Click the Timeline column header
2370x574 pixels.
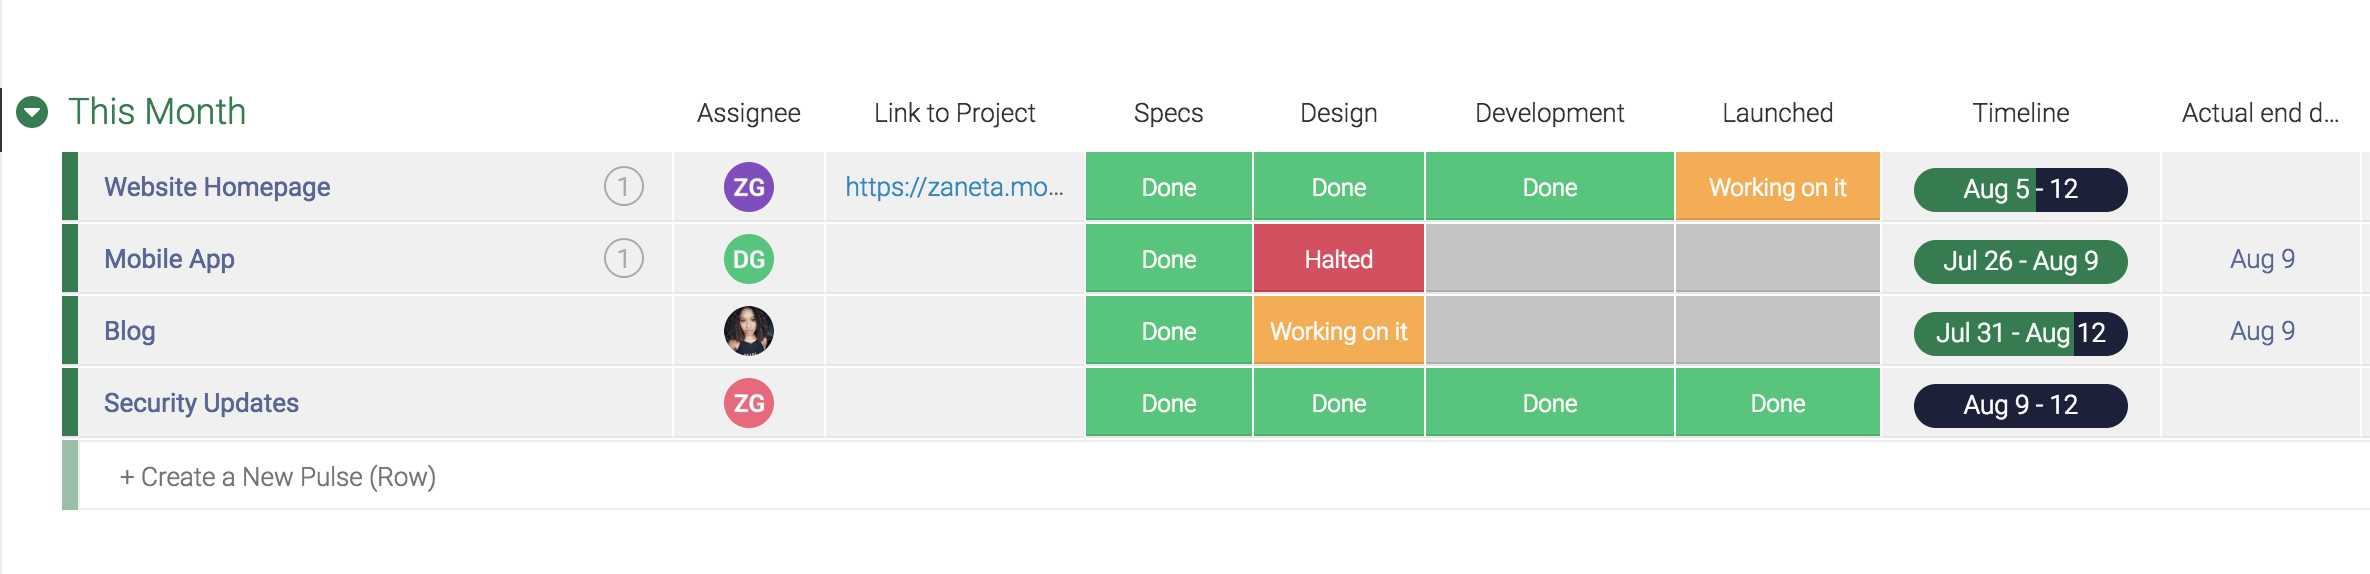(x=2020, y=113)
